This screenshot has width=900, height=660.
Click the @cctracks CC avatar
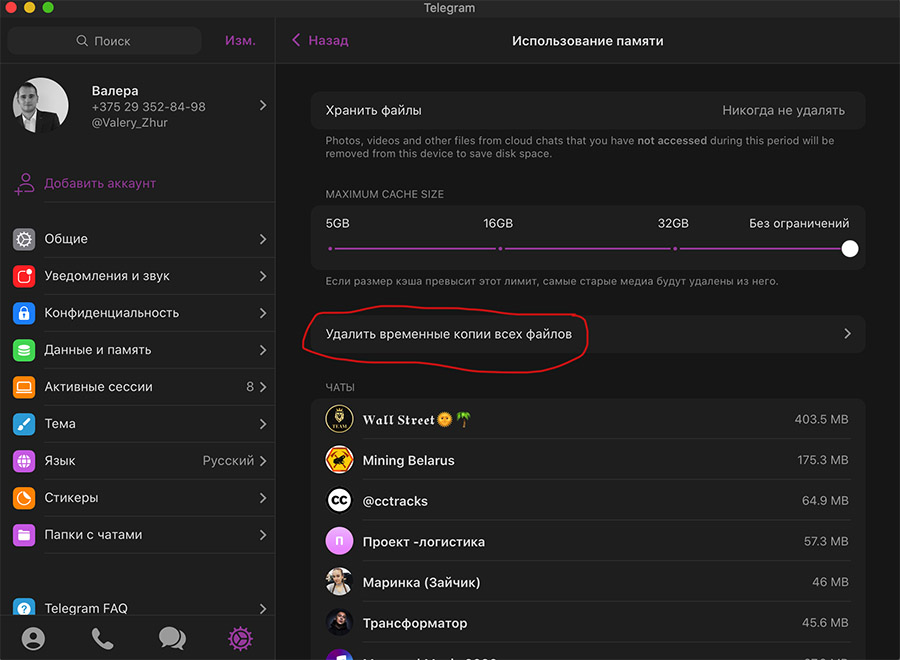[339, 500]
